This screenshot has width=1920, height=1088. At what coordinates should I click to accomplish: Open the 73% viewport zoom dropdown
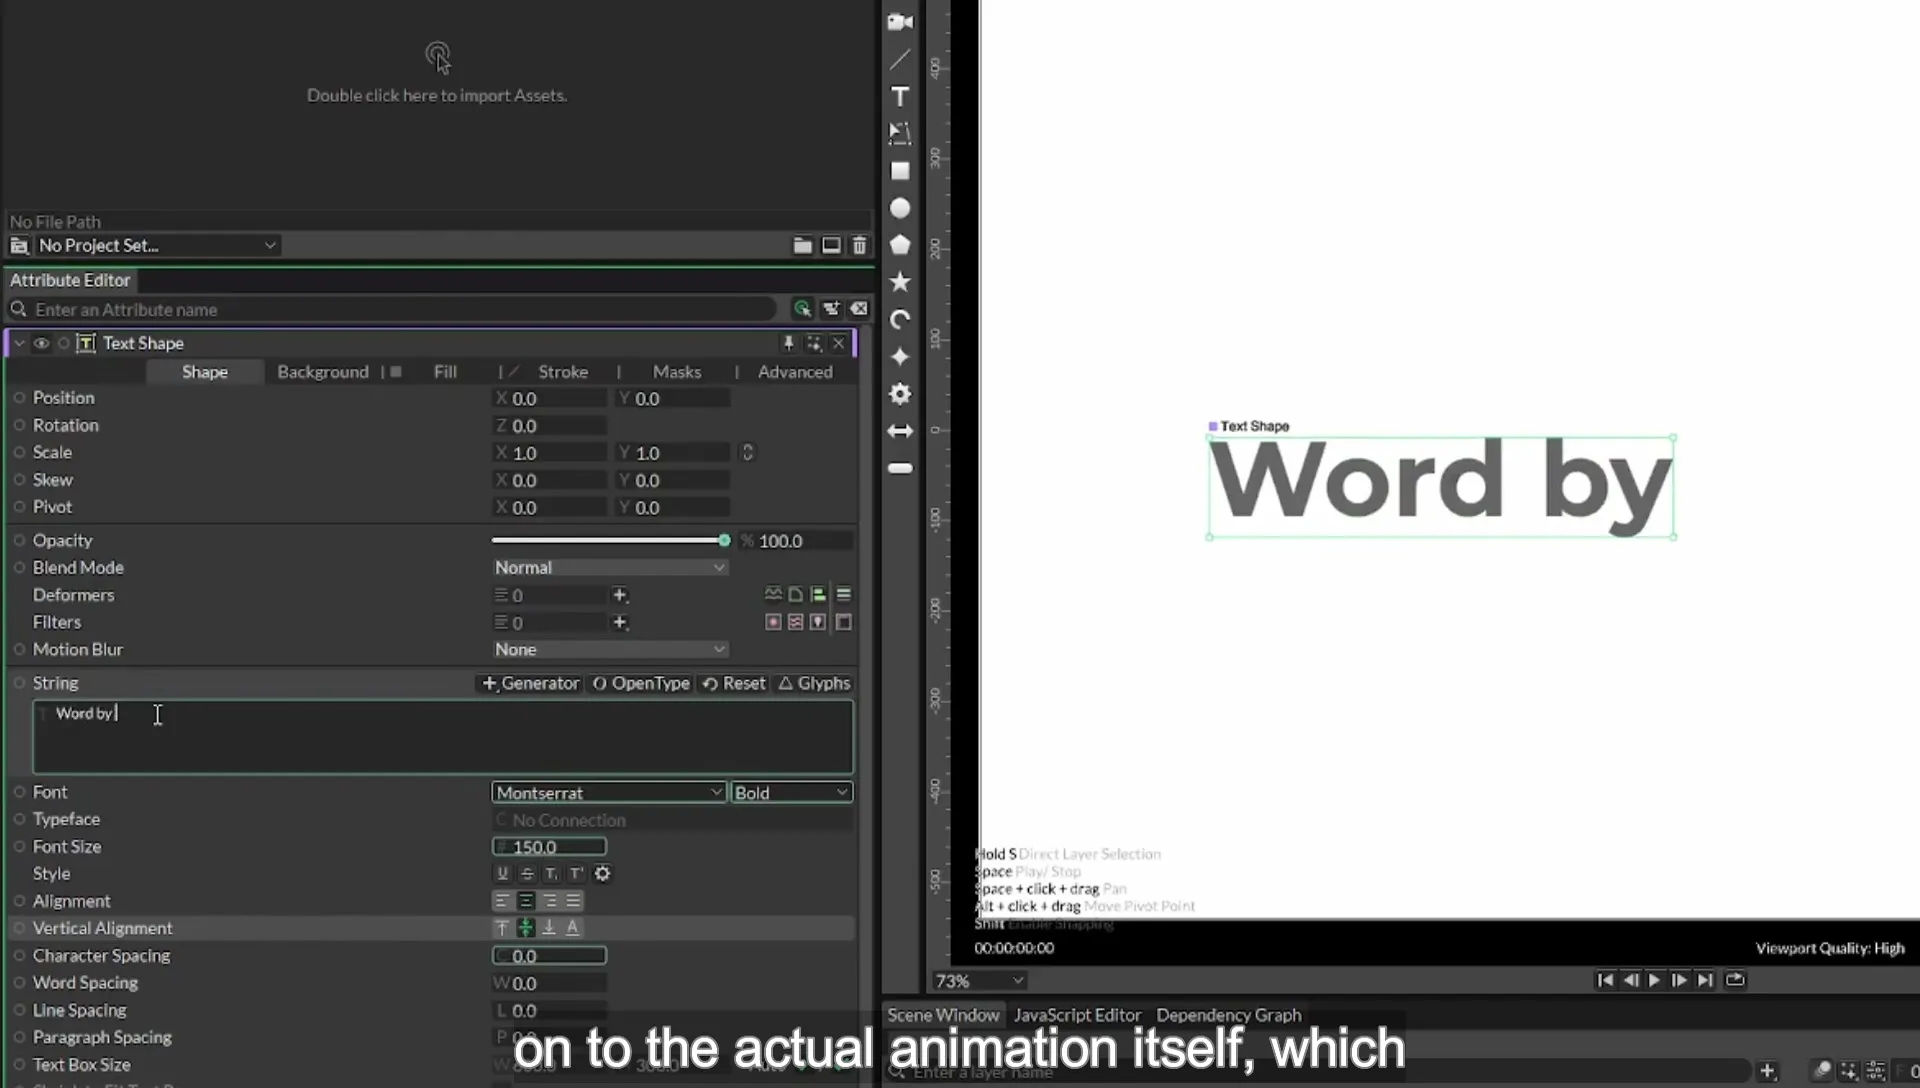(979, 981)
